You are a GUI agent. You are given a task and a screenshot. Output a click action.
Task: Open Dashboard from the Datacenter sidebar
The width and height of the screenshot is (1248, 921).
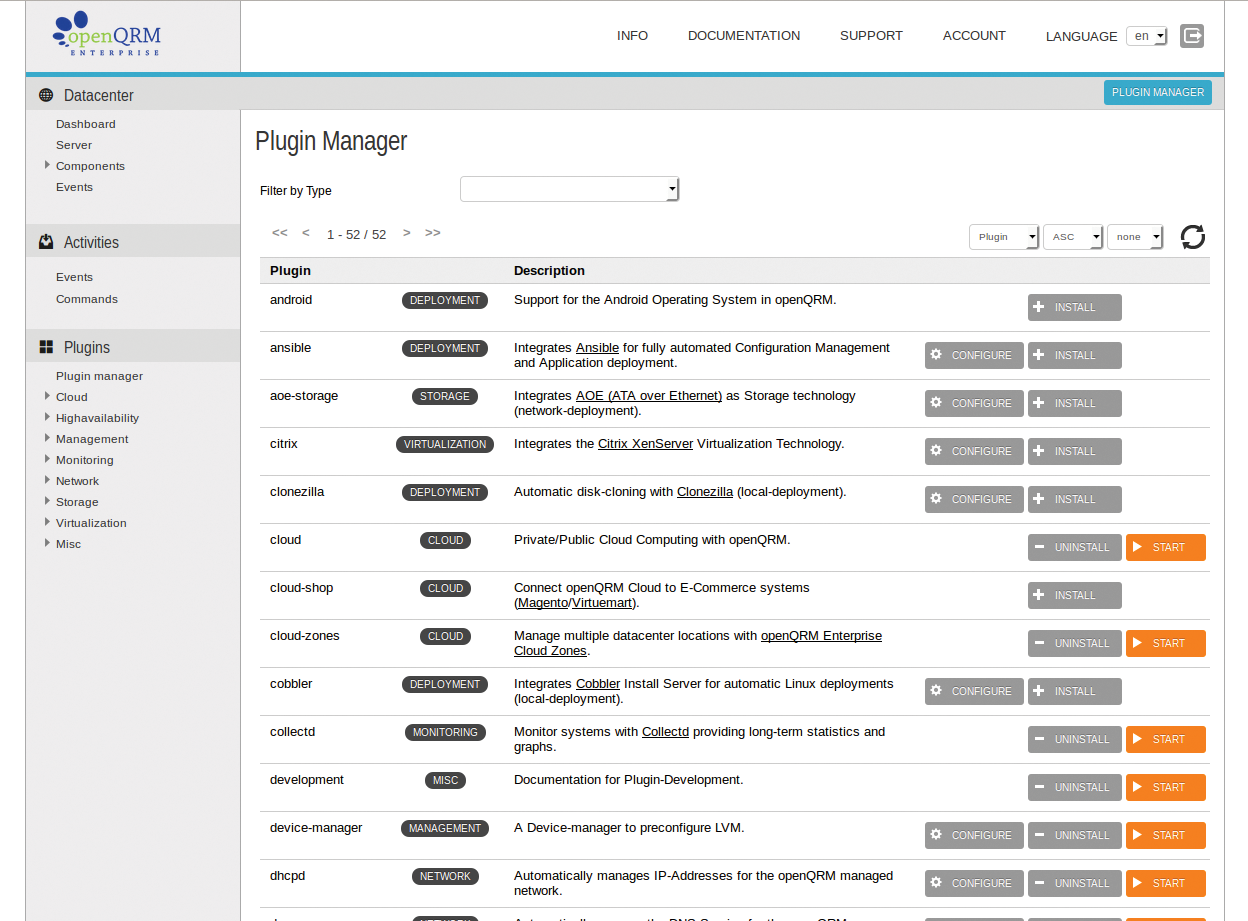[85, 123]
